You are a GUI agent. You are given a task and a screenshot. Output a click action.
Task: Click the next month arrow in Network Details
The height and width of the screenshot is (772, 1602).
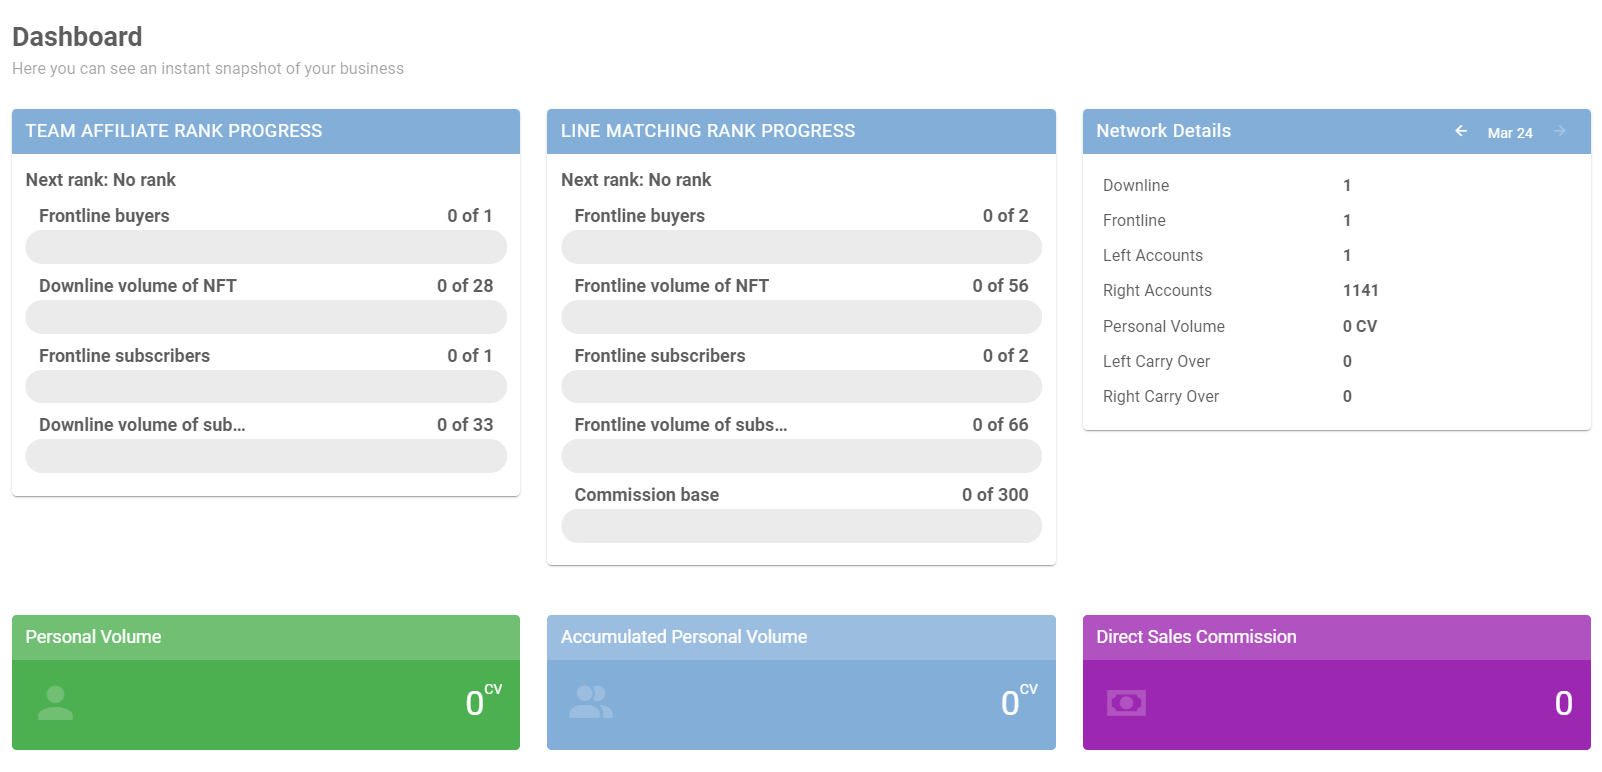tap(1559, 131)
